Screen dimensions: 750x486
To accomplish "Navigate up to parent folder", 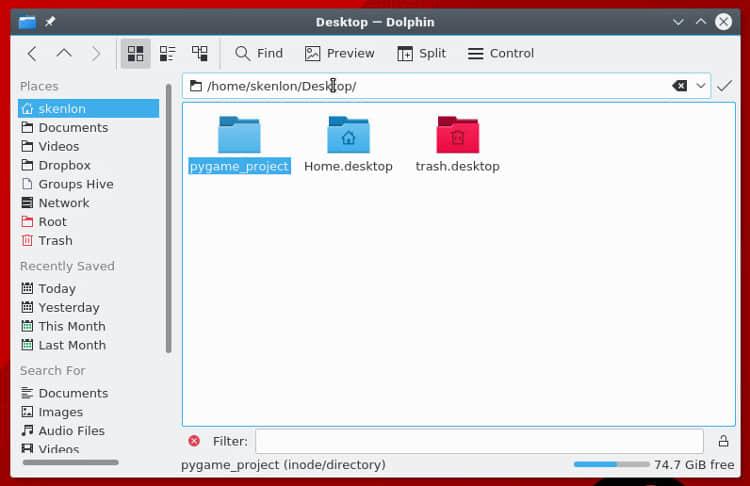I will 64,54.
